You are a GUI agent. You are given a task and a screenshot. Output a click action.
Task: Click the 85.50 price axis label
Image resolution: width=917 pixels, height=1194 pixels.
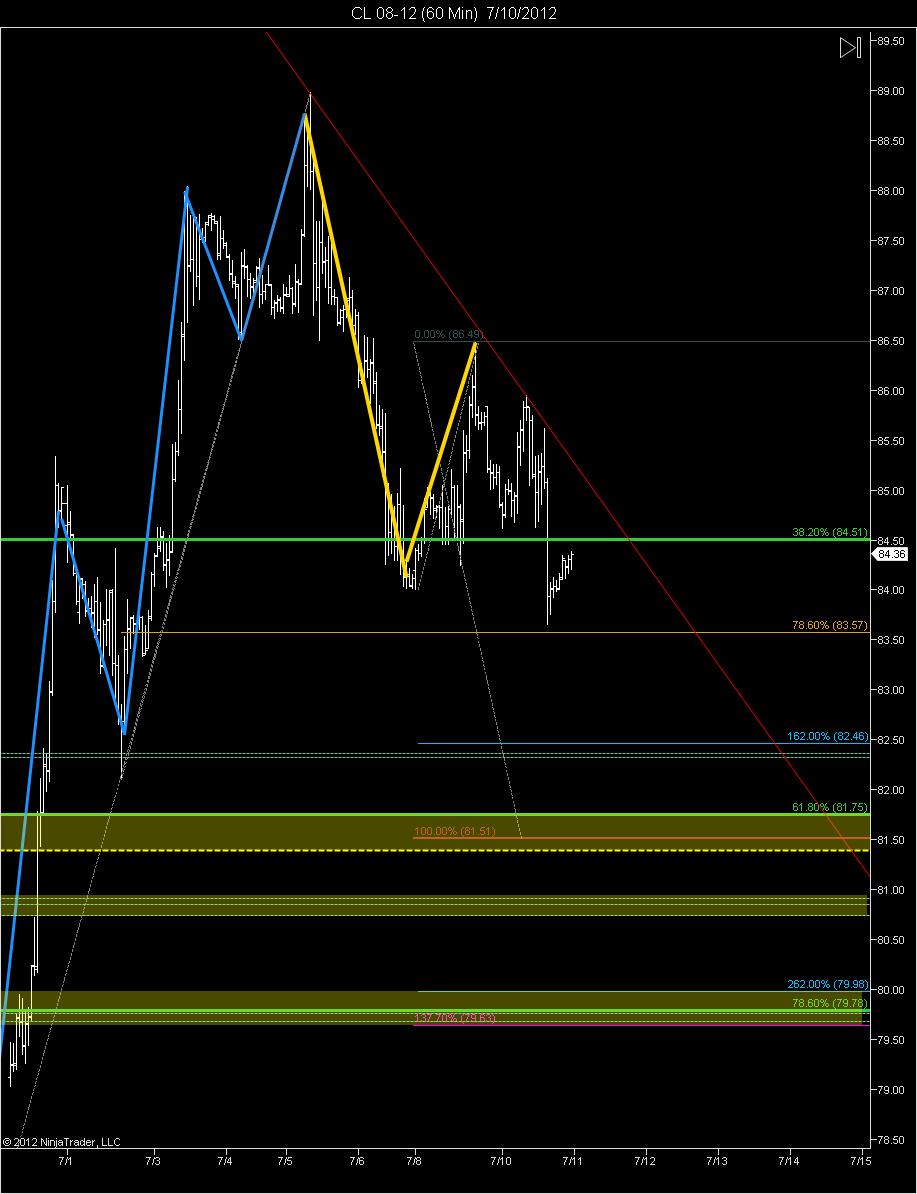tap(891, 441)
